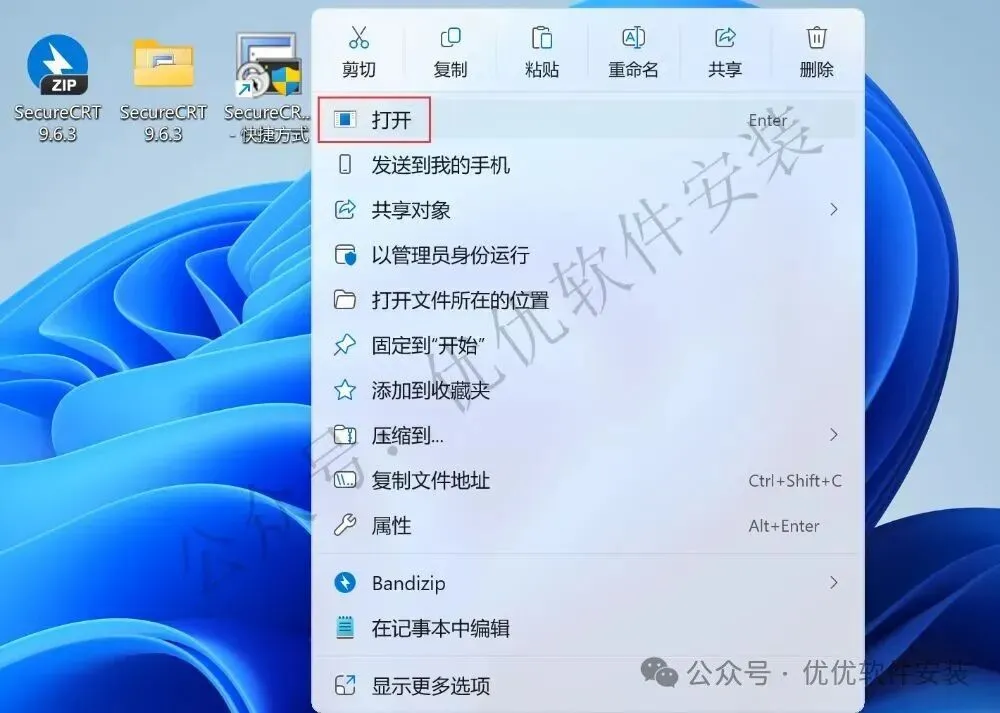The image size is (1000, 713).
Task: Click the share arrow icon beside 共享对象
Action: coord(345,210)
